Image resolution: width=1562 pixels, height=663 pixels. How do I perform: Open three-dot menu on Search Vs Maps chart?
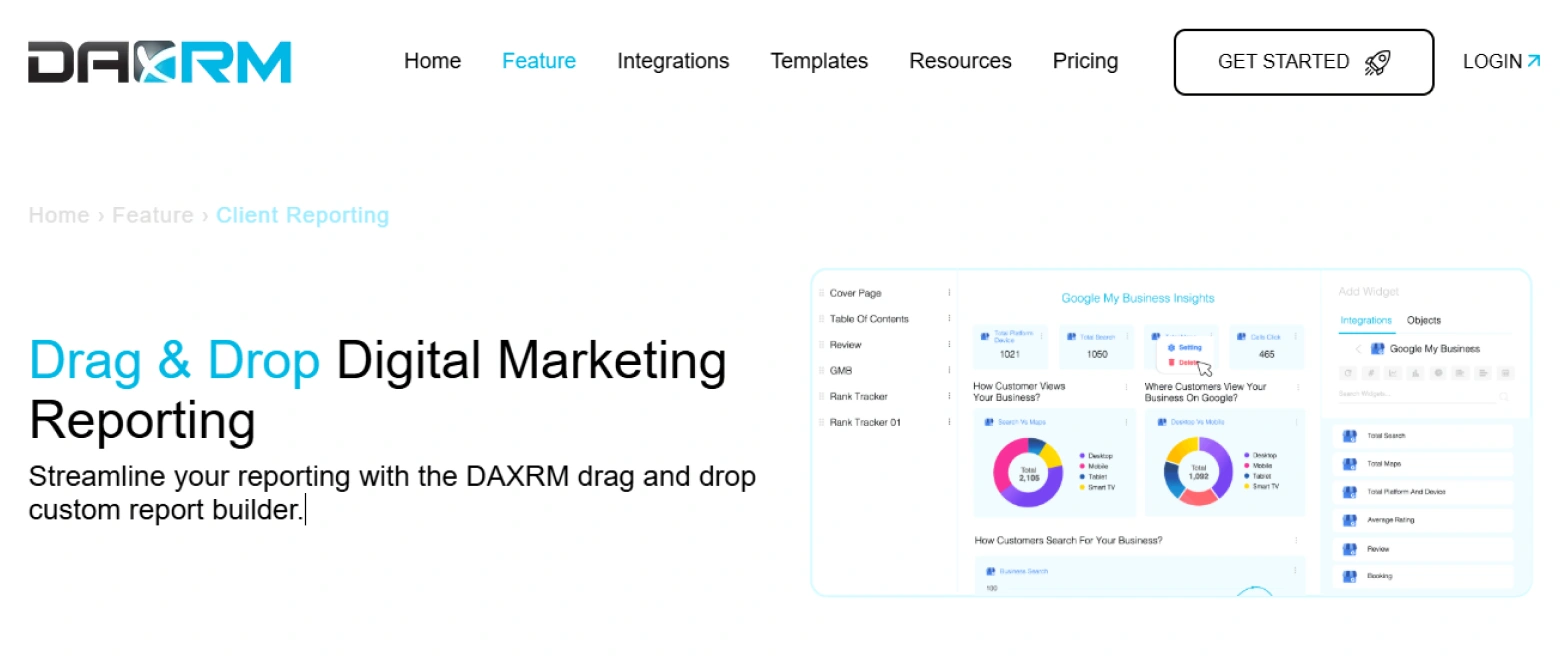pos(1128,422)
